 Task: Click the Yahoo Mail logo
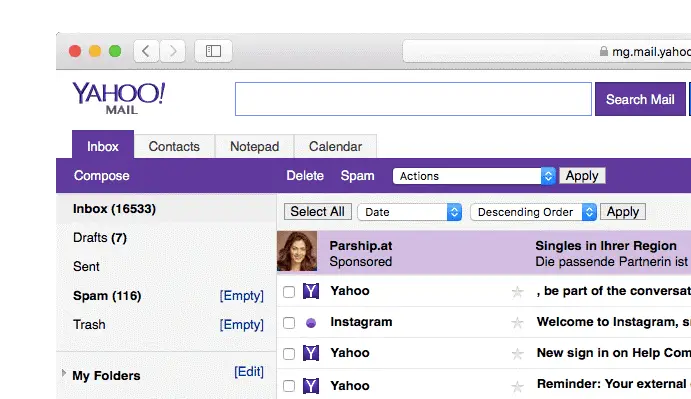point(119,98)
